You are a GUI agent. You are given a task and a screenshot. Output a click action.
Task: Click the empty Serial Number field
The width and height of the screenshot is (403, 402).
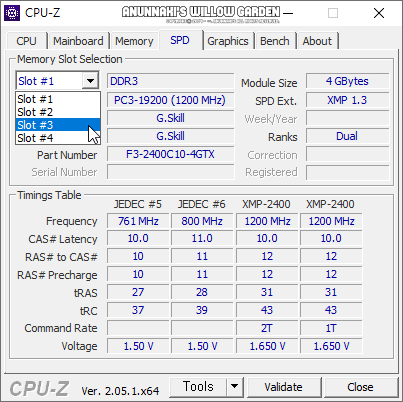click(x=170, y=172)
